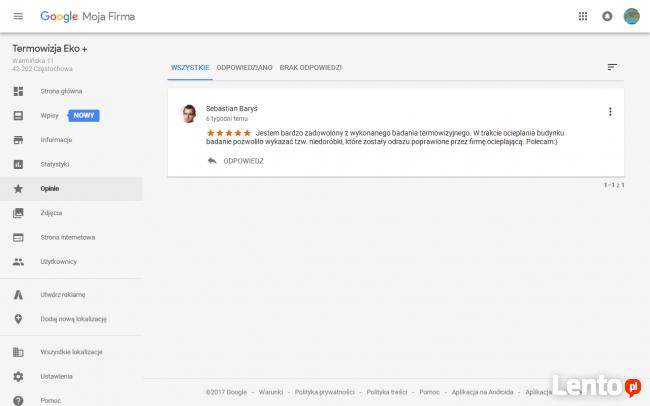650x406 pixels.
Task: Open the Pomoc footer link
Action: (x=429, y=392)
